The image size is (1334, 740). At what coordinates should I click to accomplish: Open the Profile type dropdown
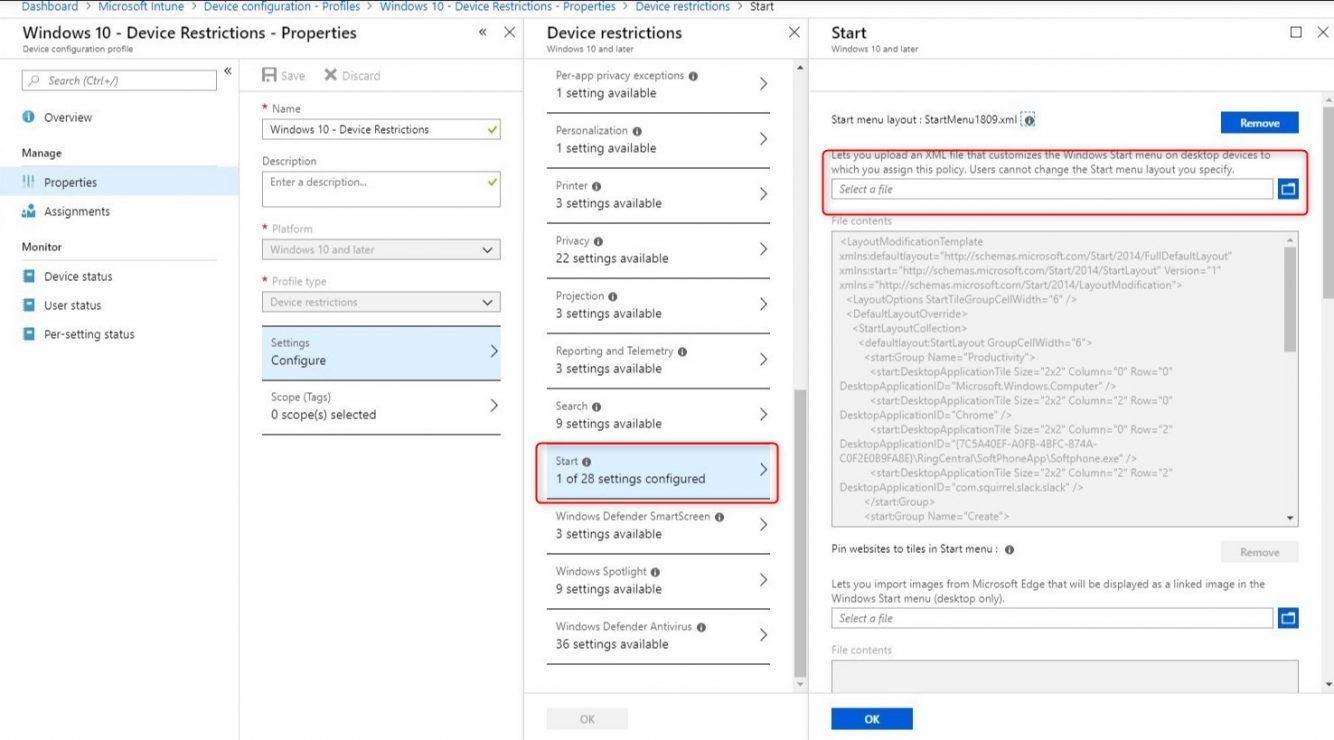point(488,301)
